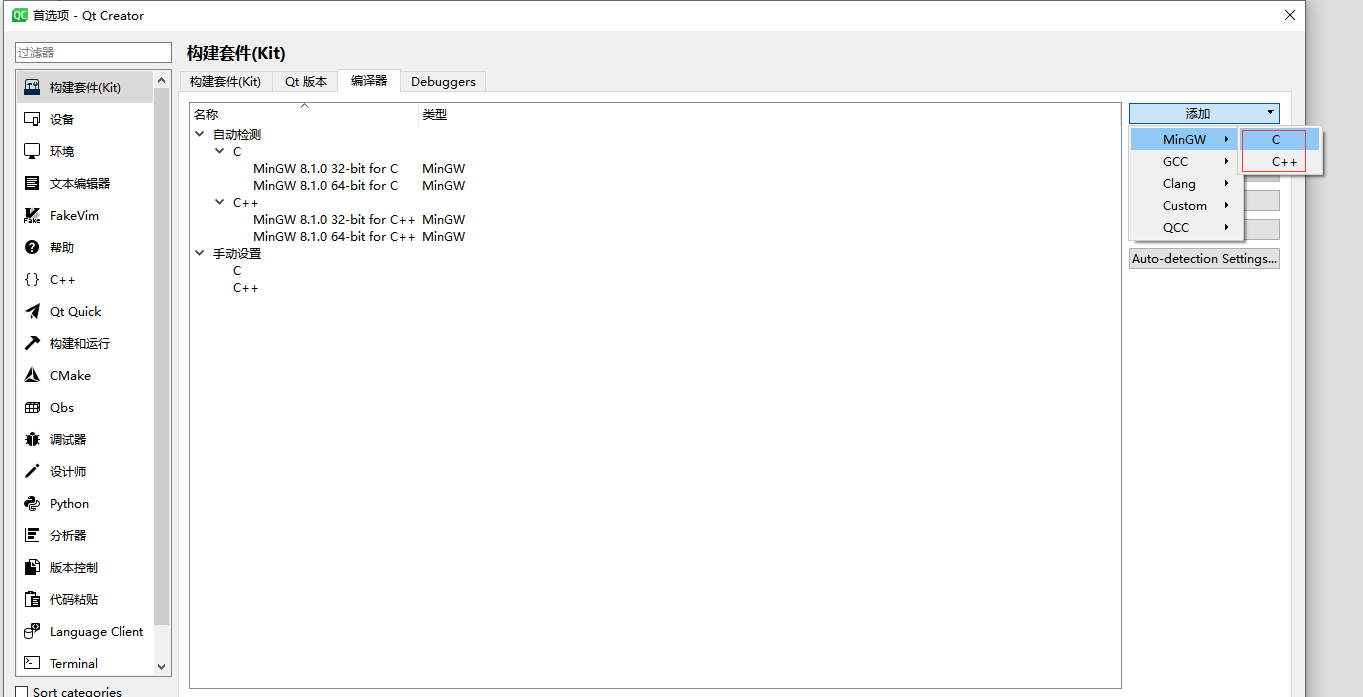Screen dimensions: 1363x697
Task: Select the Qbs grid icon
Action: pos(32,407)
